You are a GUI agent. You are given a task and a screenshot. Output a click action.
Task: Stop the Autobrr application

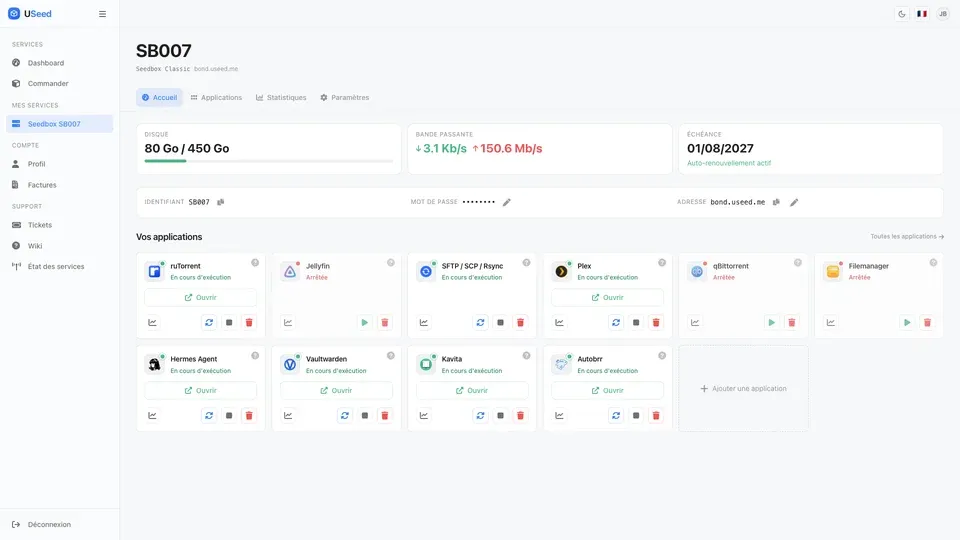pyautogui.click(x=636, y=416)
